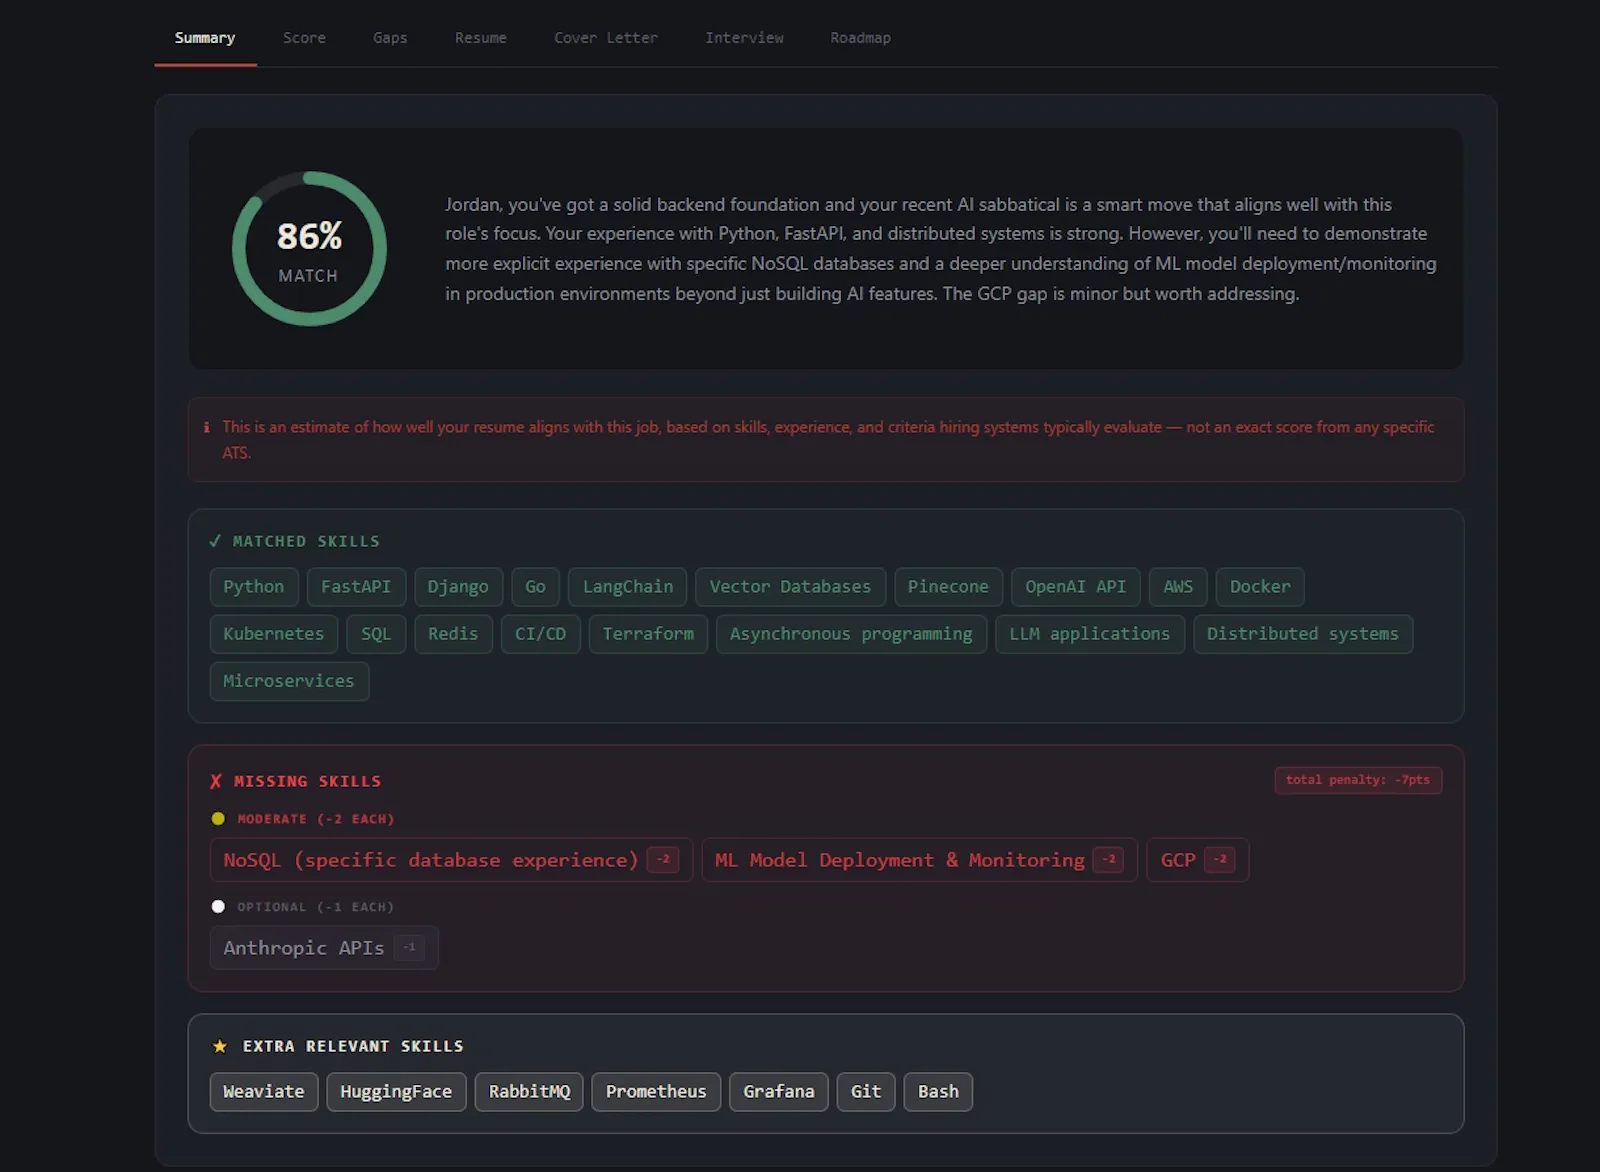Switch to the Score tab
1600x1172 pixels.
click(304, 38)
